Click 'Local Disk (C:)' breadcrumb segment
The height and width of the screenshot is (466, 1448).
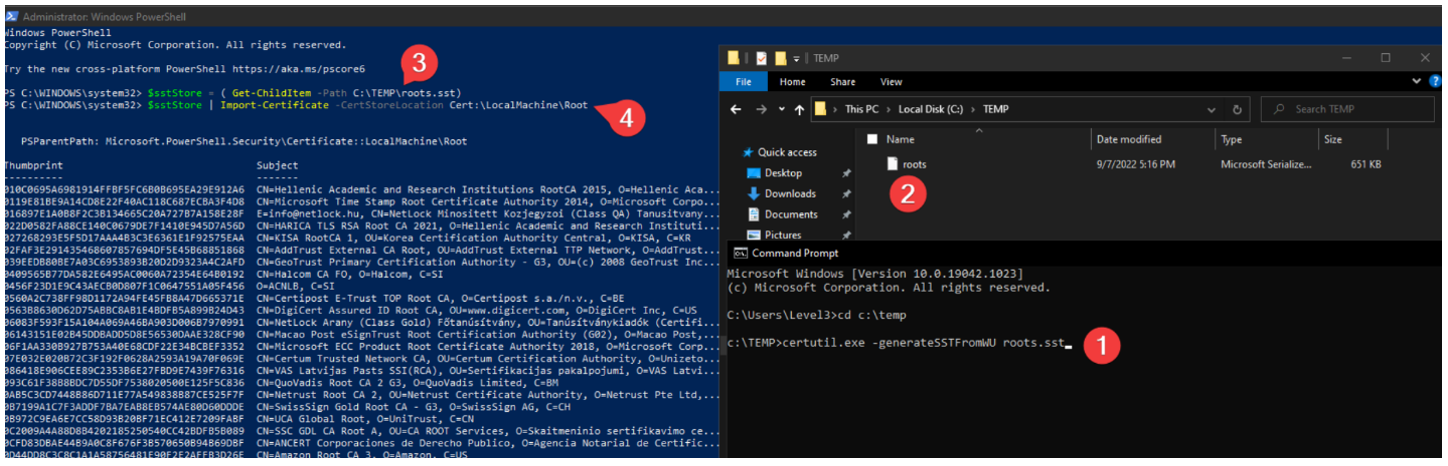(x=932, y=110)
